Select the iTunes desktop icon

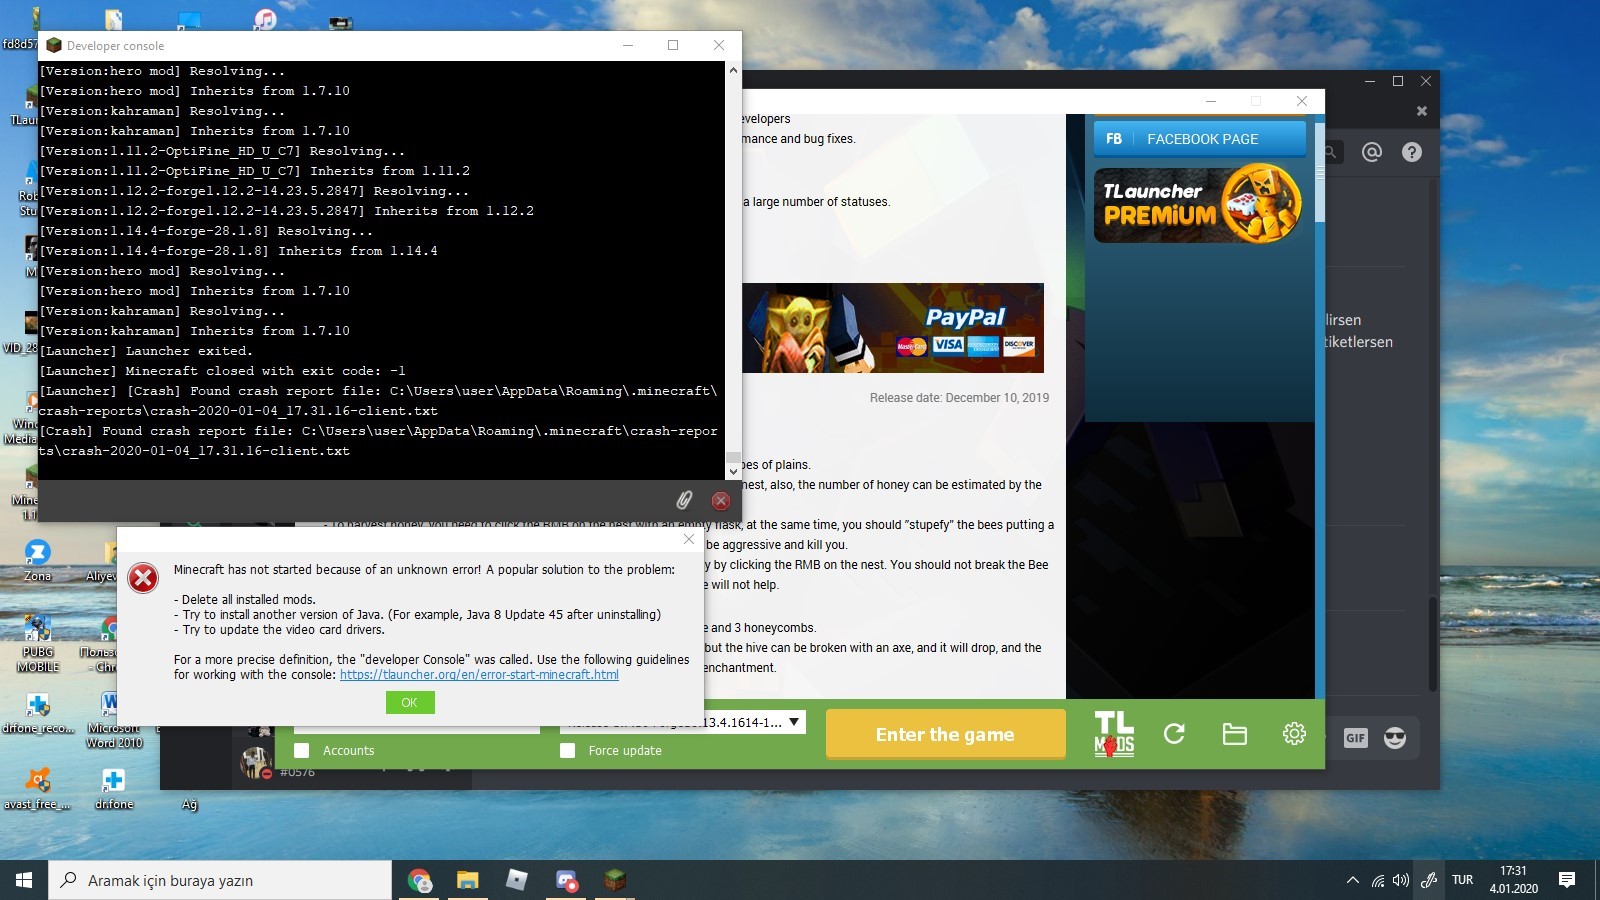click(265, 19)
